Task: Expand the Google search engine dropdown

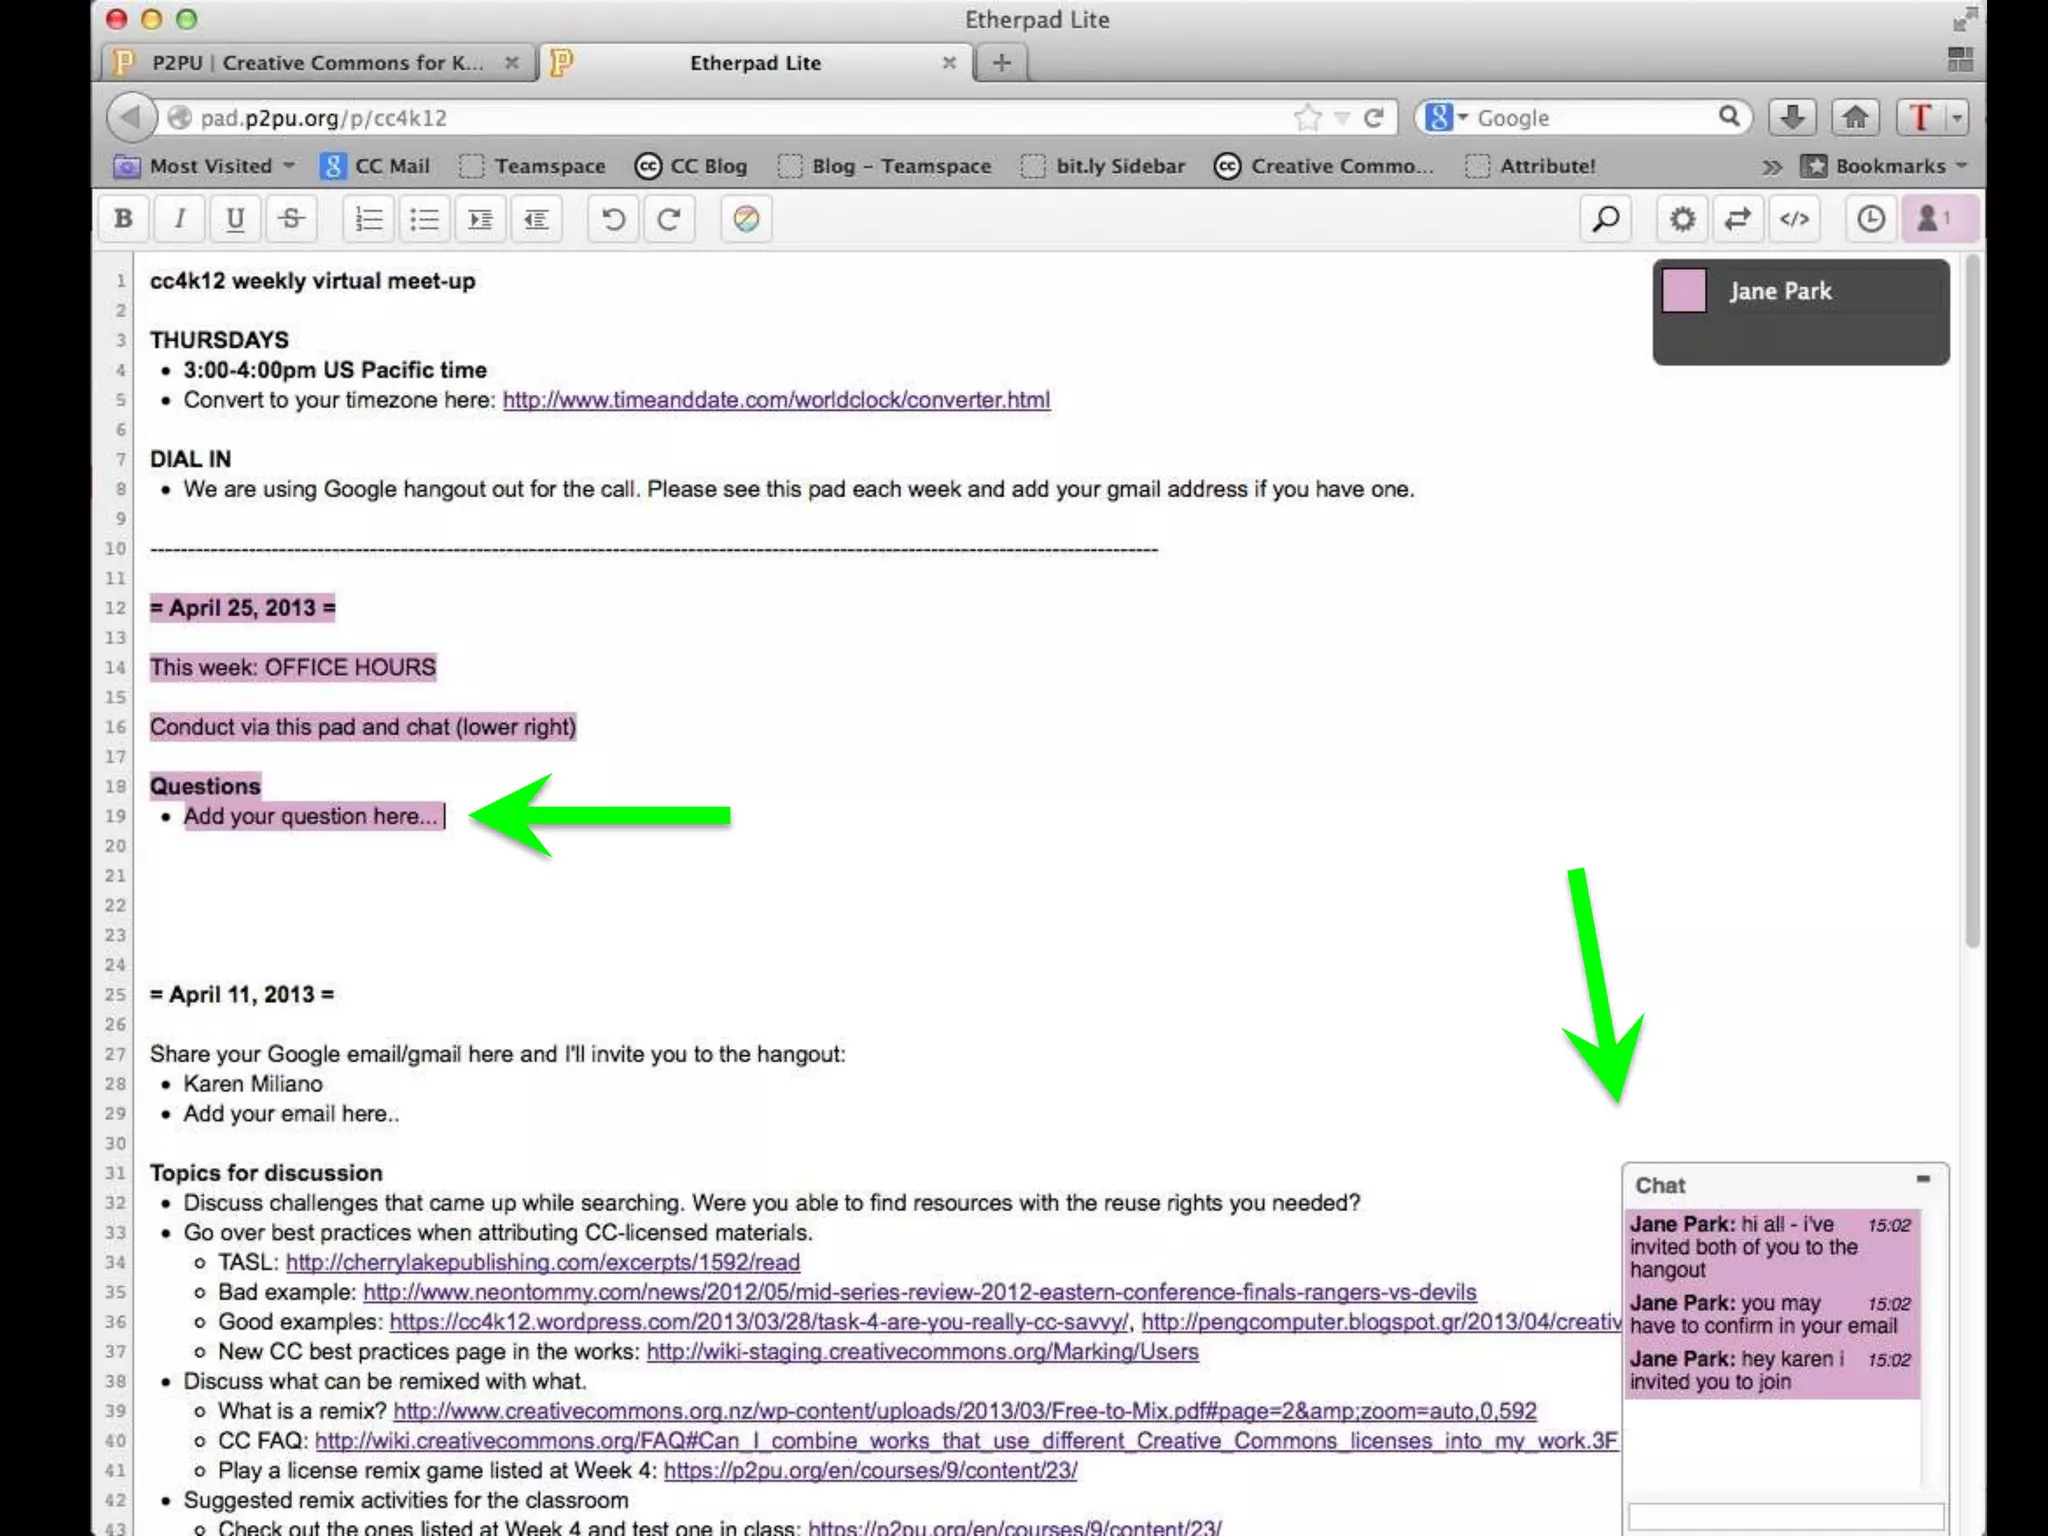Action: (1447, 118)
